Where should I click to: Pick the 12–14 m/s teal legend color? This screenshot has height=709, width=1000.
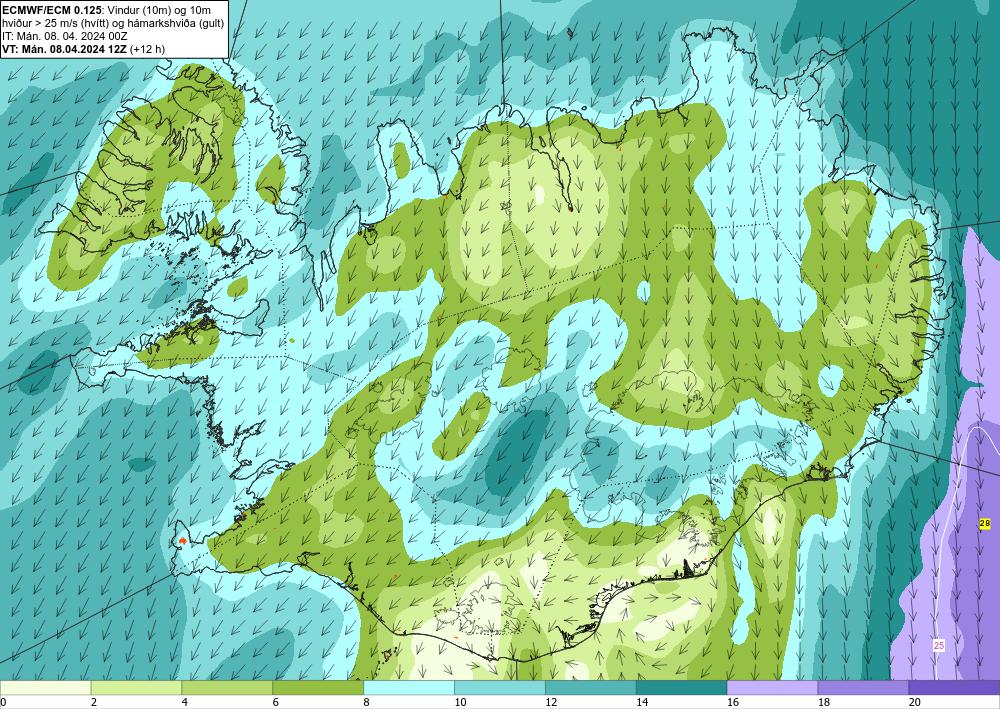(x=591, y=688)
